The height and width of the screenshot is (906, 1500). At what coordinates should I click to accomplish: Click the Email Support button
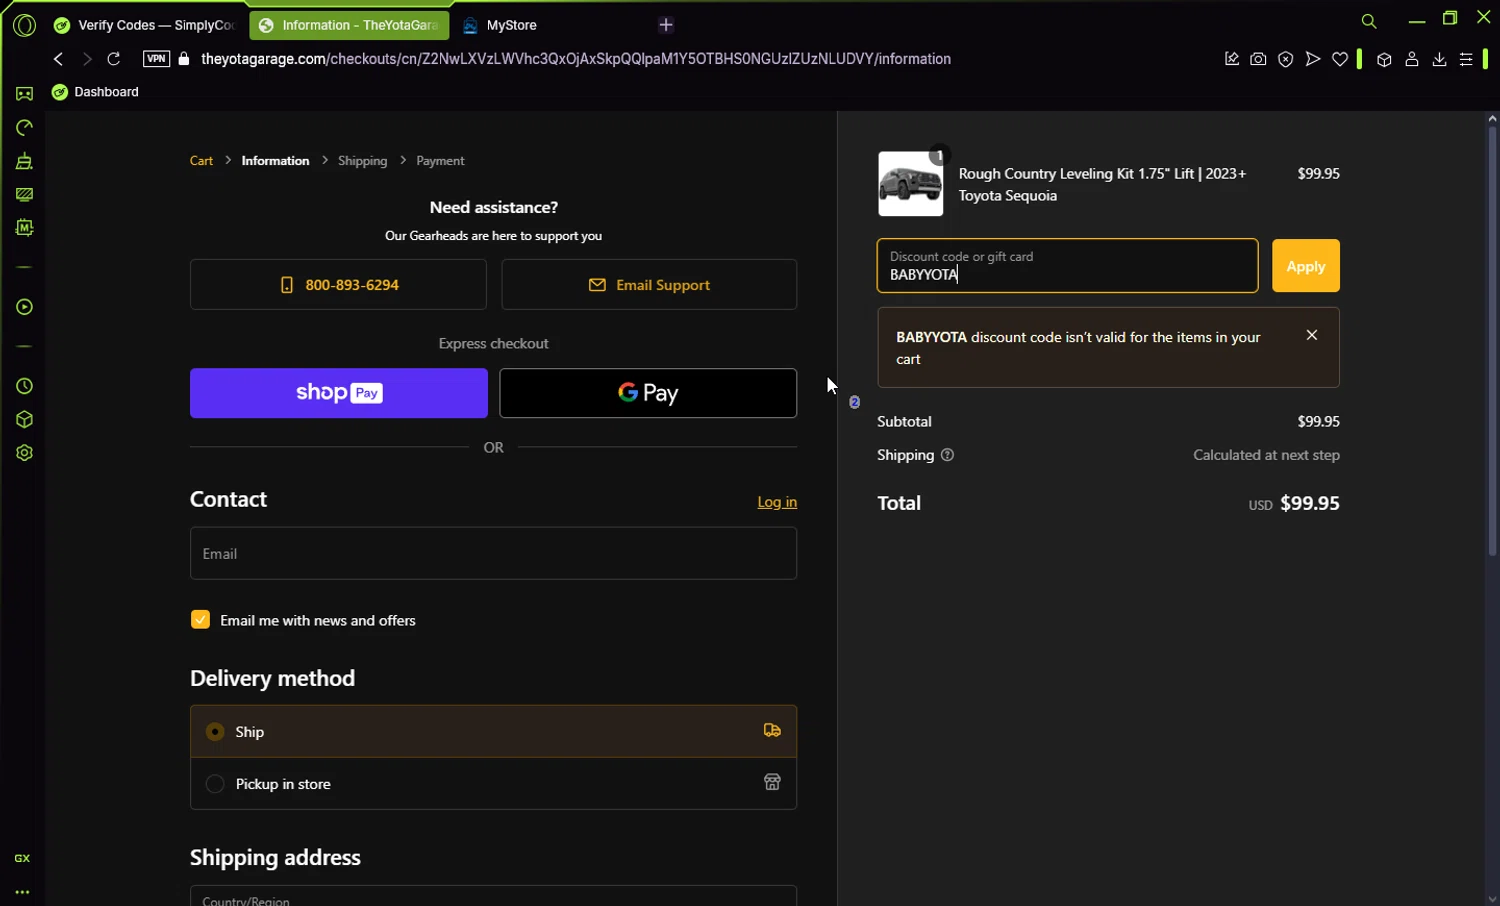pyautogui.click(x=649, y=285)
